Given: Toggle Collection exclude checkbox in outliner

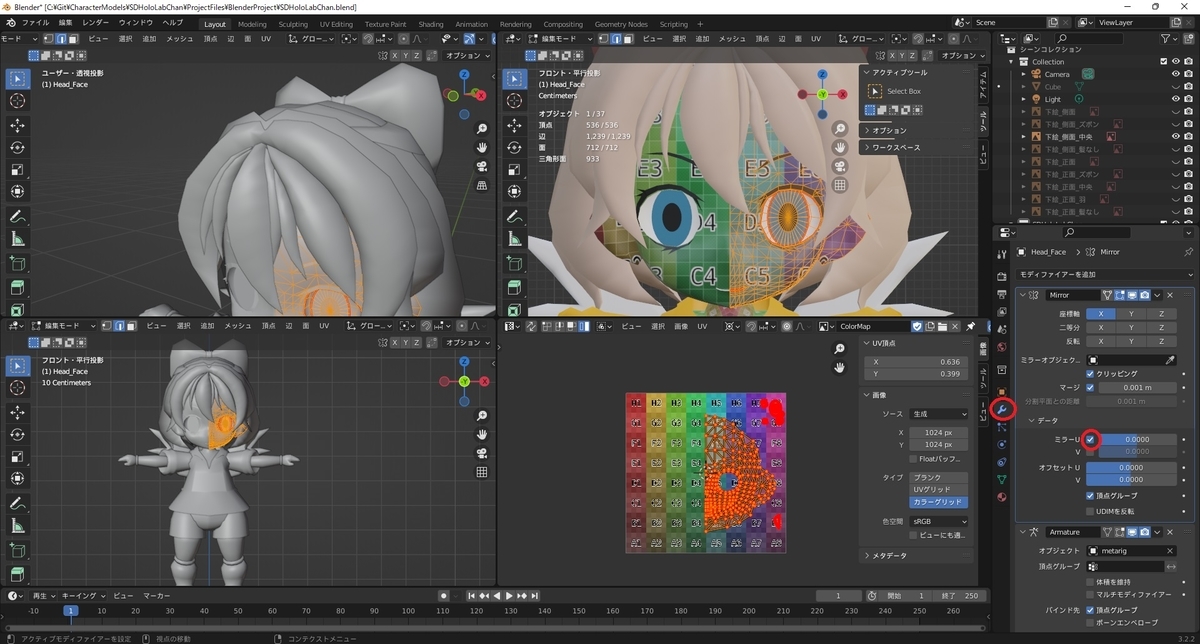Looking at the screenshot, I should tap(1162, 62).
